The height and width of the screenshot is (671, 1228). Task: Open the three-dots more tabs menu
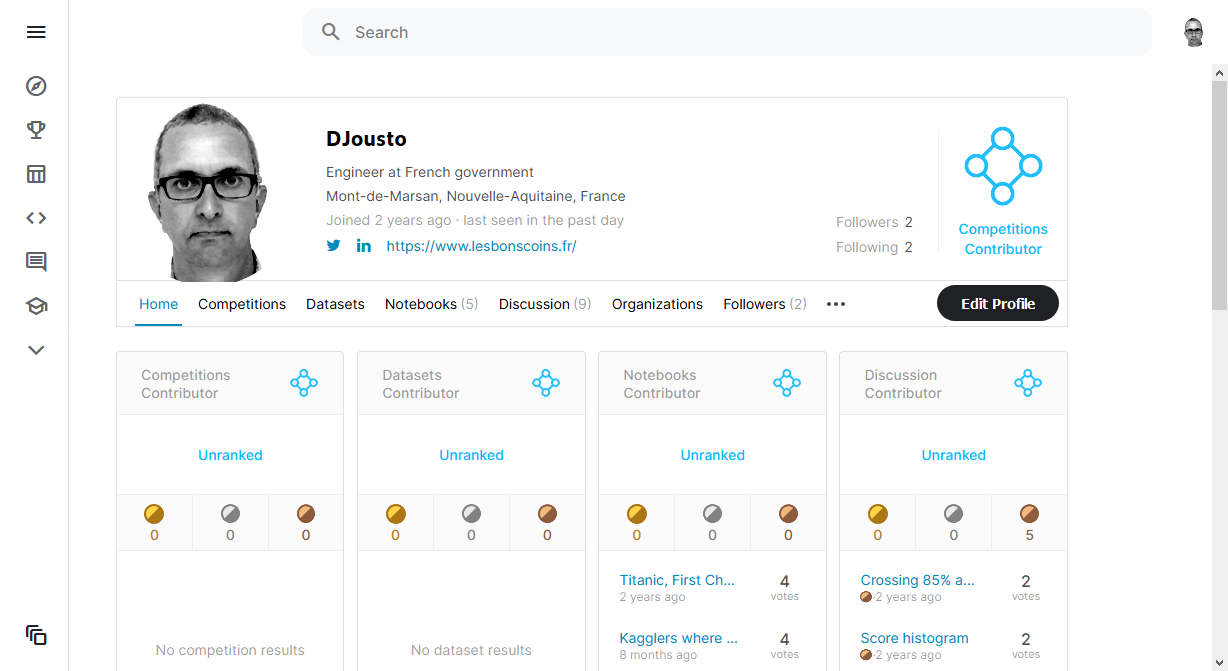[x=836, y=304]
